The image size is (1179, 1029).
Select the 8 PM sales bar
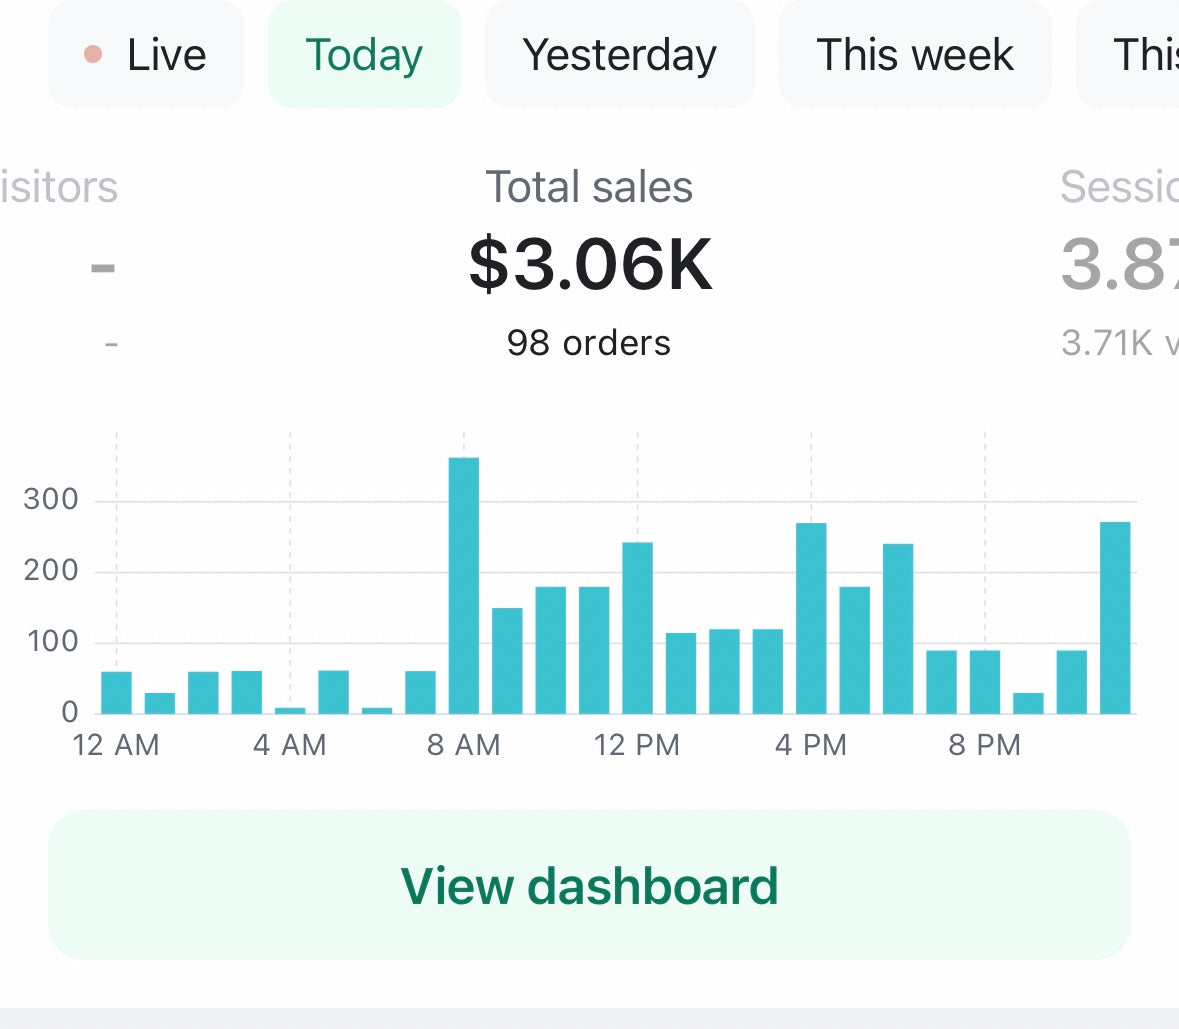click(985, 682)
